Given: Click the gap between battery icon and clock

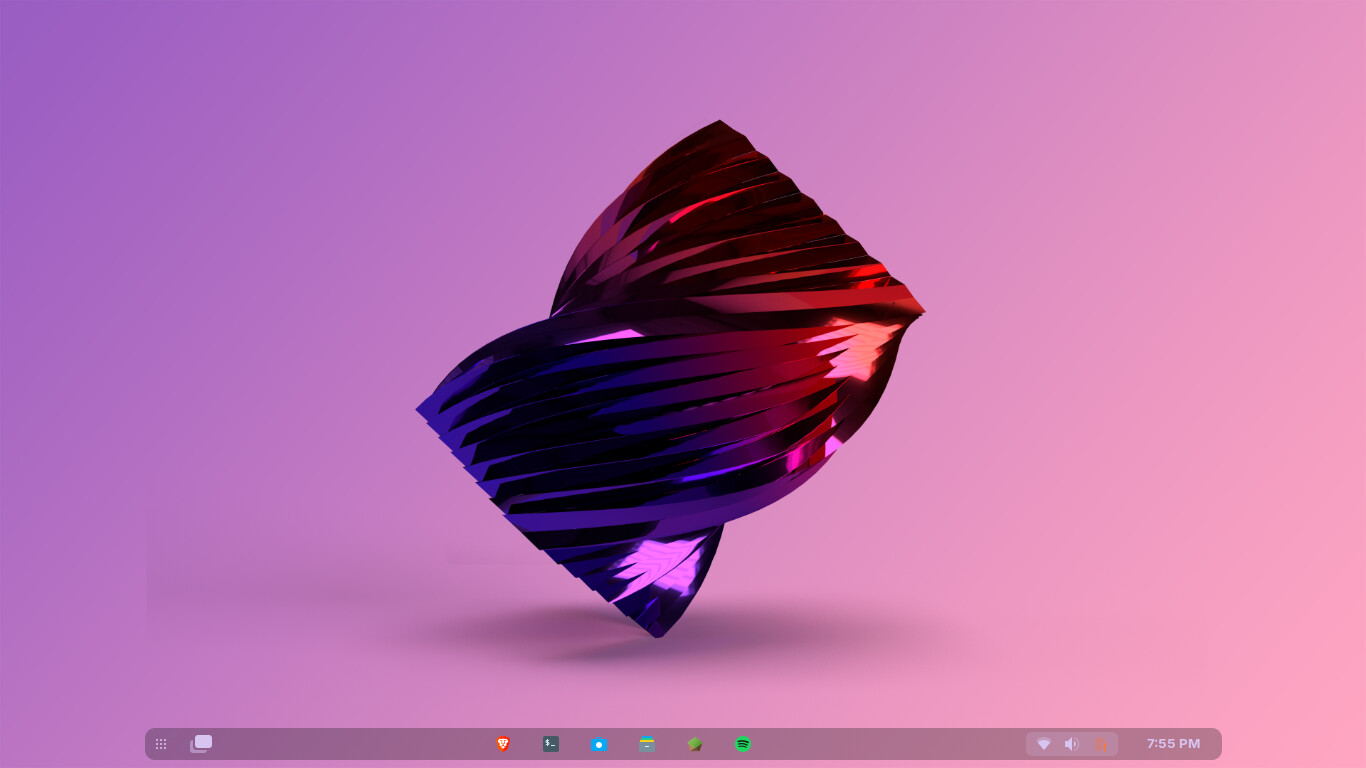Looking at the screenshot, I should coord(1131,744).
